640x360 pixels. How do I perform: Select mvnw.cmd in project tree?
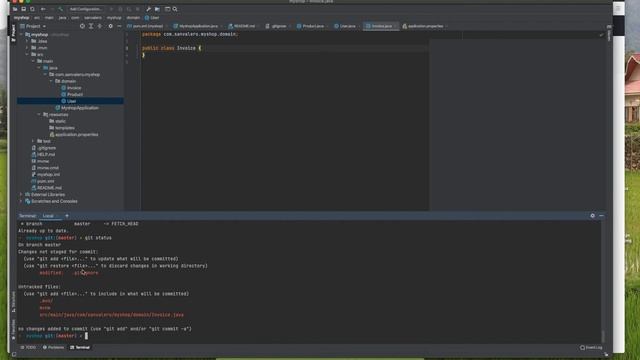[x=45, y=168]
